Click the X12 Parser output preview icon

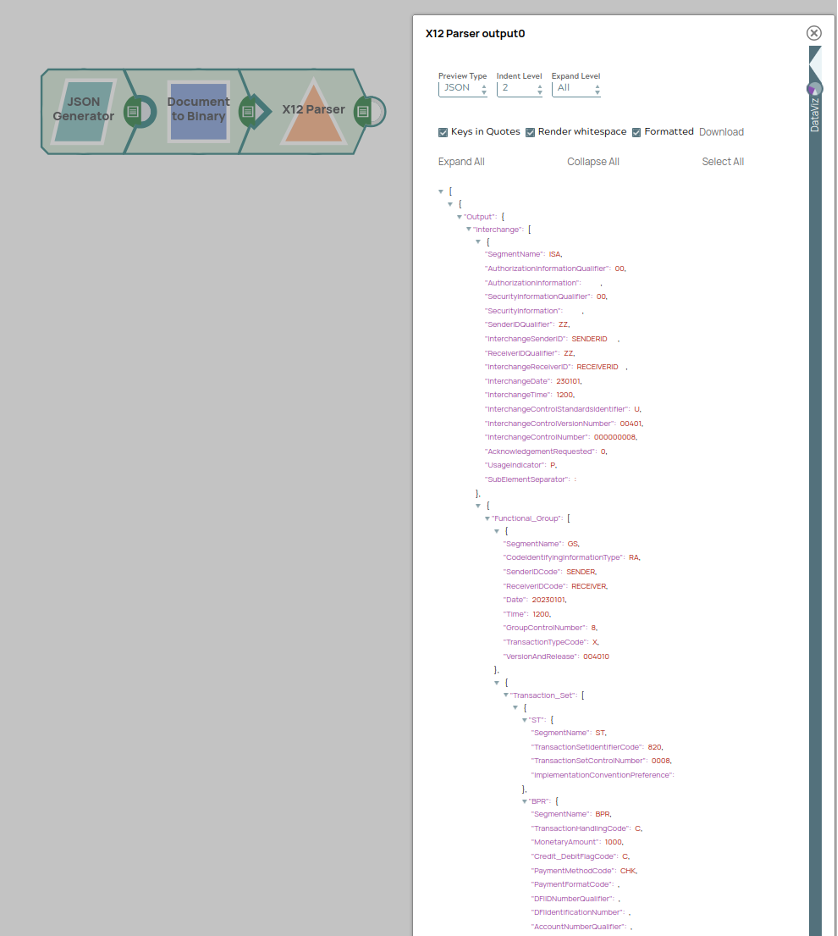click(363, 111)
